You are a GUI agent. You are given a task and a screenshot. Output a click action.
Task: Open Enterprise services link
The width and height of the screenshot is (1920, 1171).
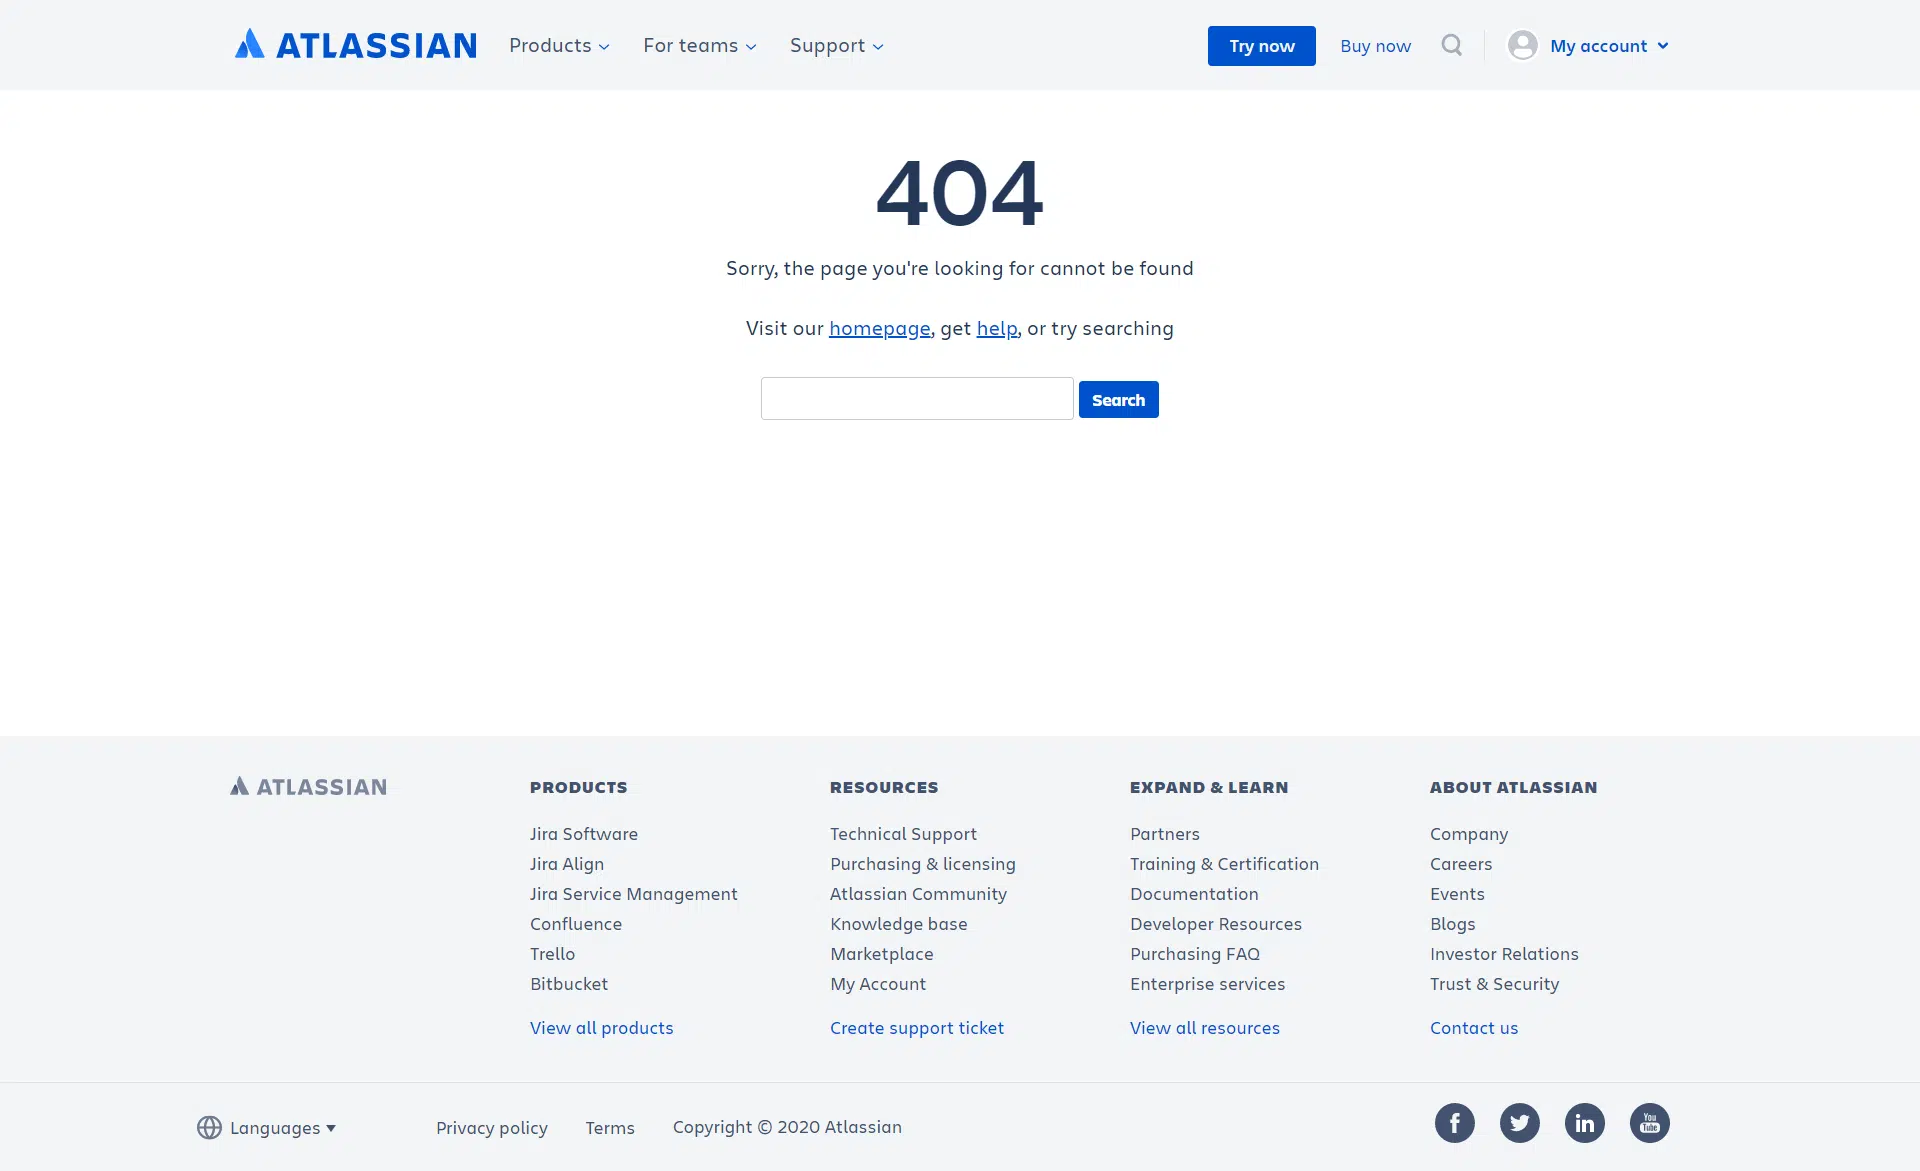click(1207, 984)
